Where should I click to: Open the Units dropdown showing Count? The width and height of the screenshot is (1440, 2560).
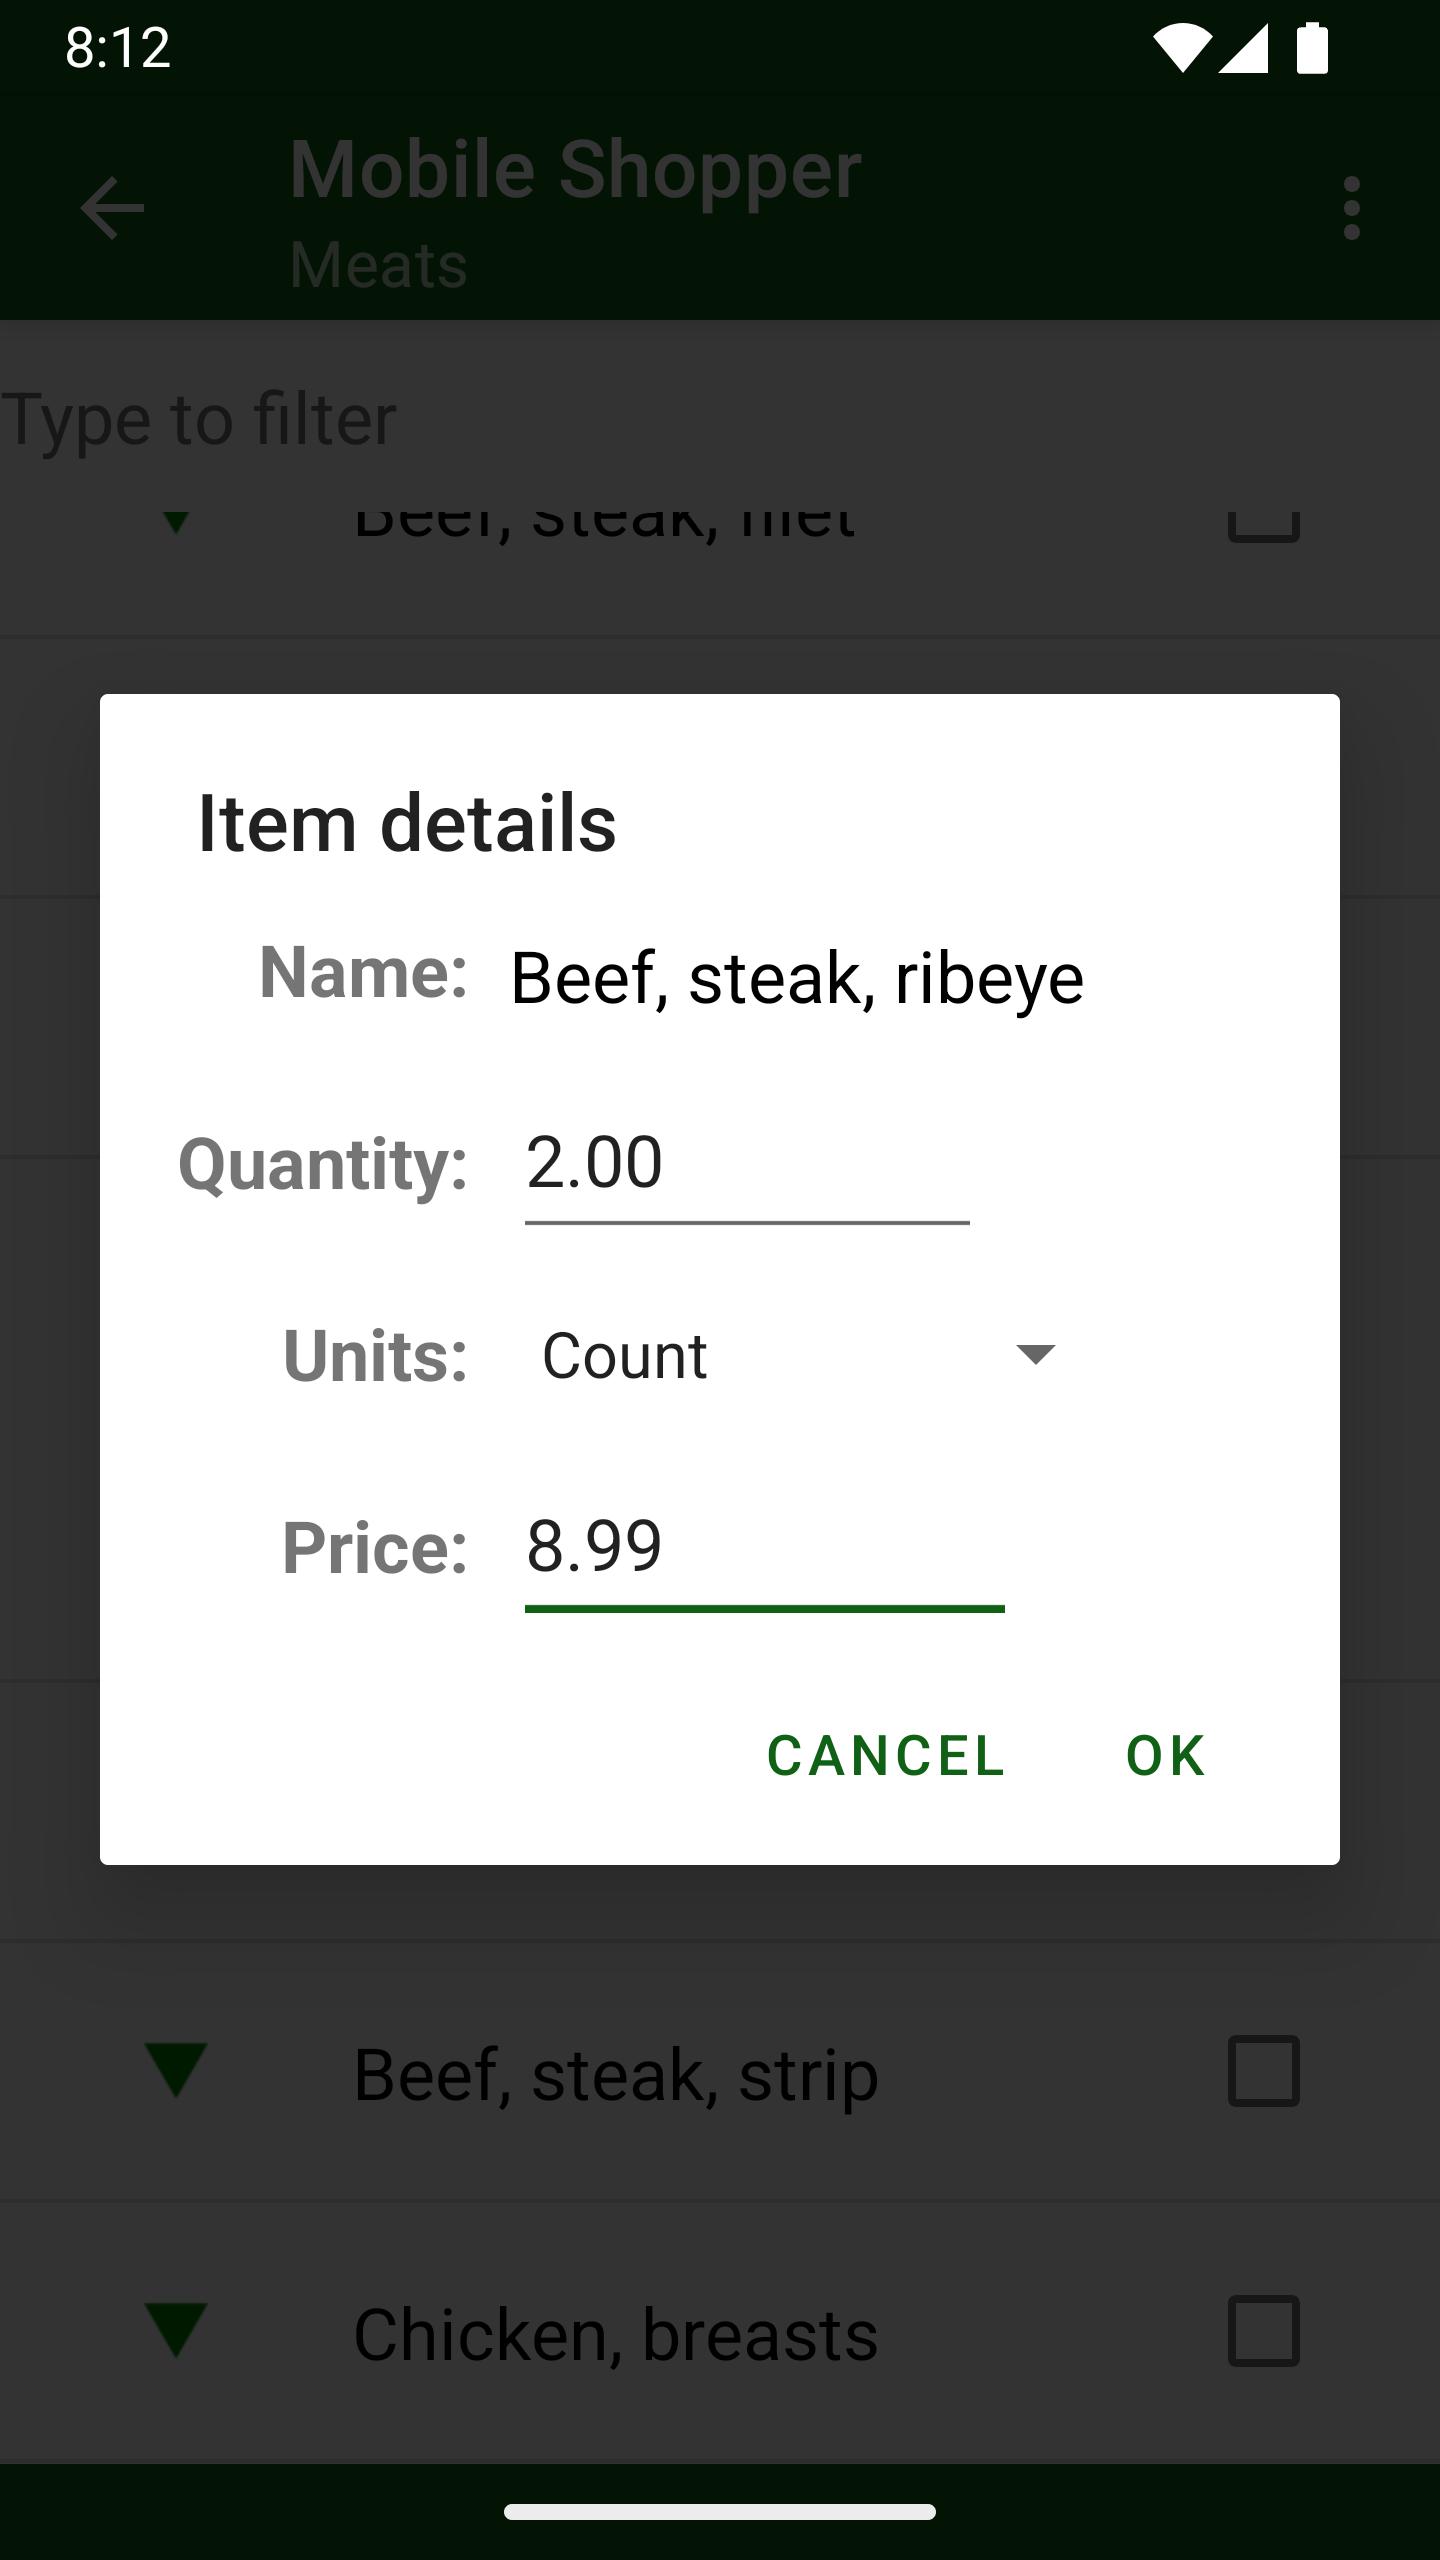tap(798, 1355)
